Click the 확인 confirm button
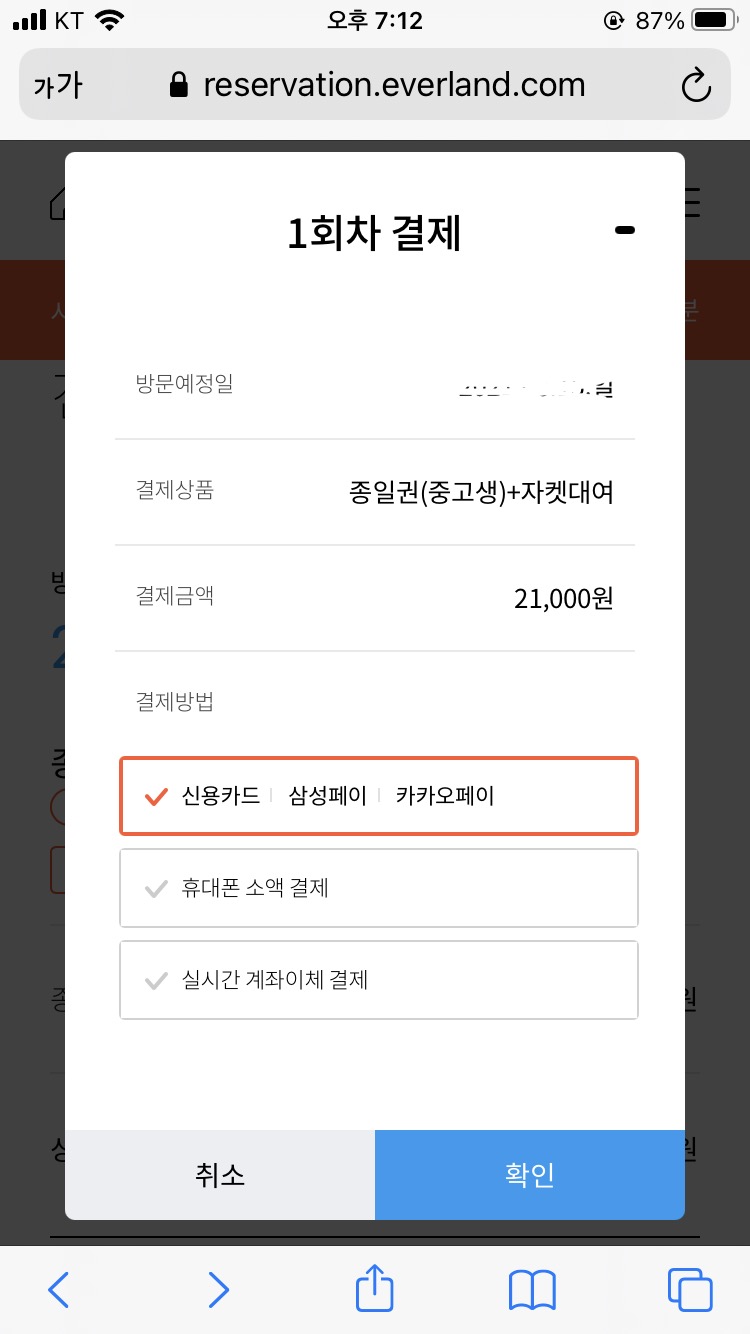Screen dimensions: 750x1334 [x=530, y=1175]
